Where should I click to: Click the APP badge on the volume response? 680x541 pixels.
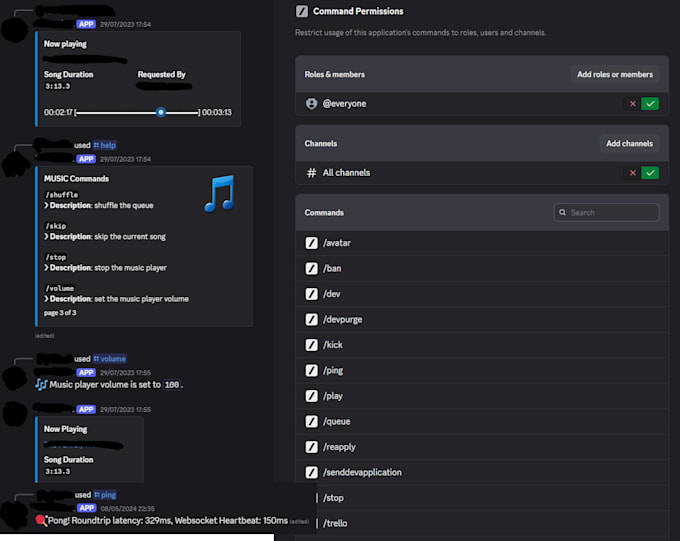pos(86,372)
